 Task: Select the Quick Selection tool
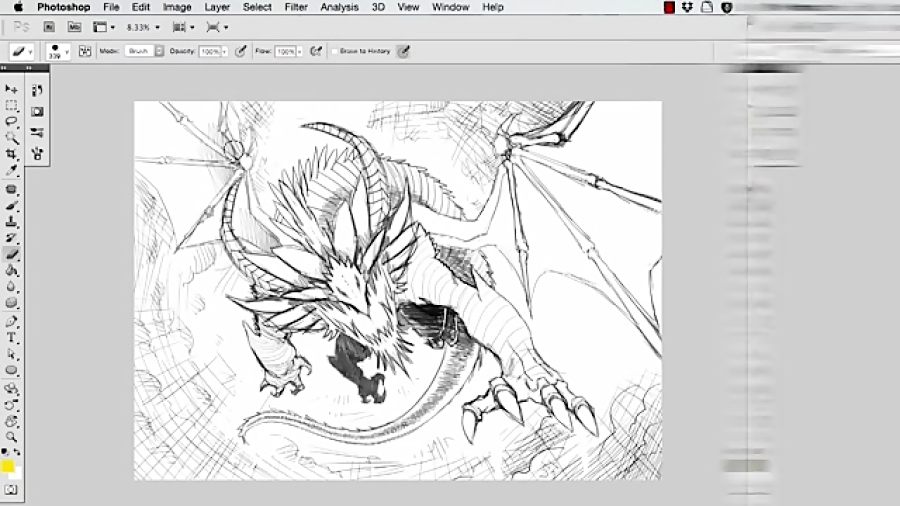point(11,138)
